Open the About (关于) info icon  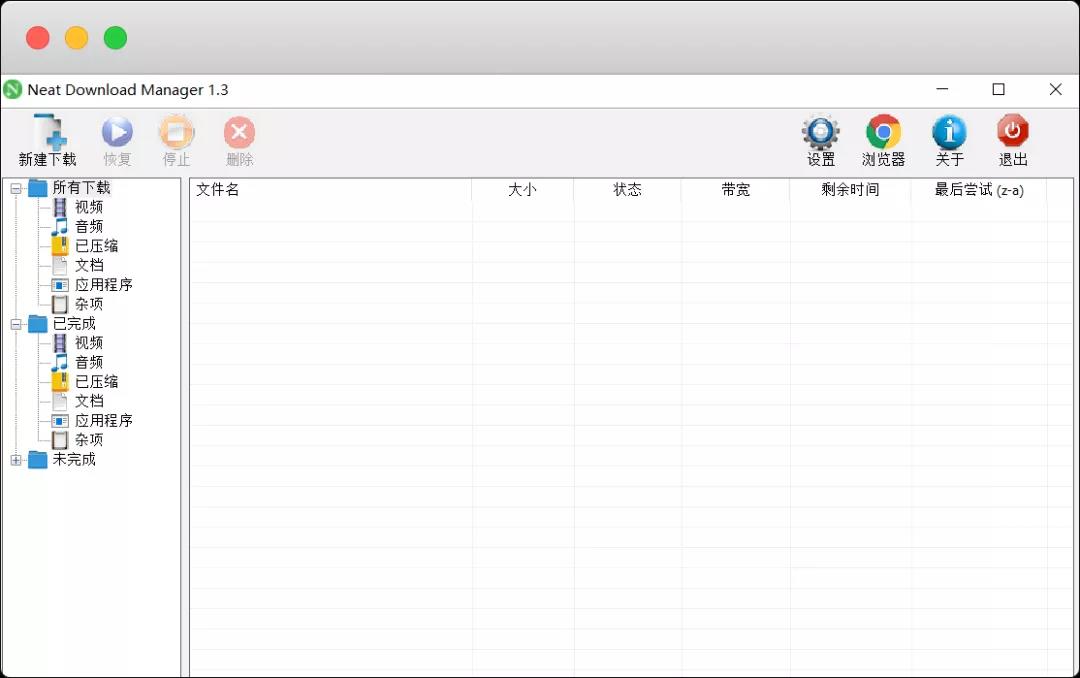tap(949, 132)
